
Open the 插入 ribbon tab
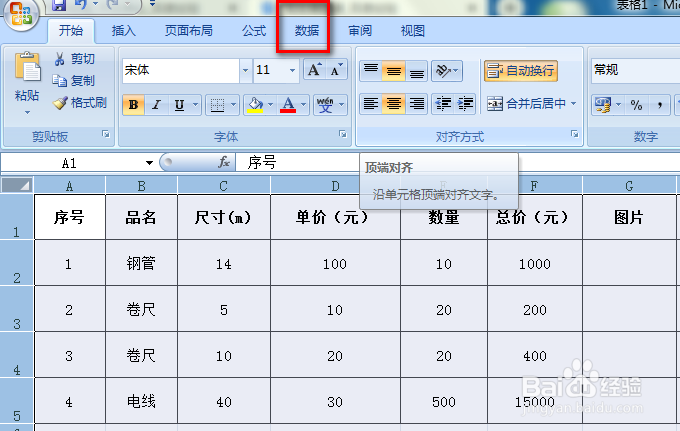[124, 30]
